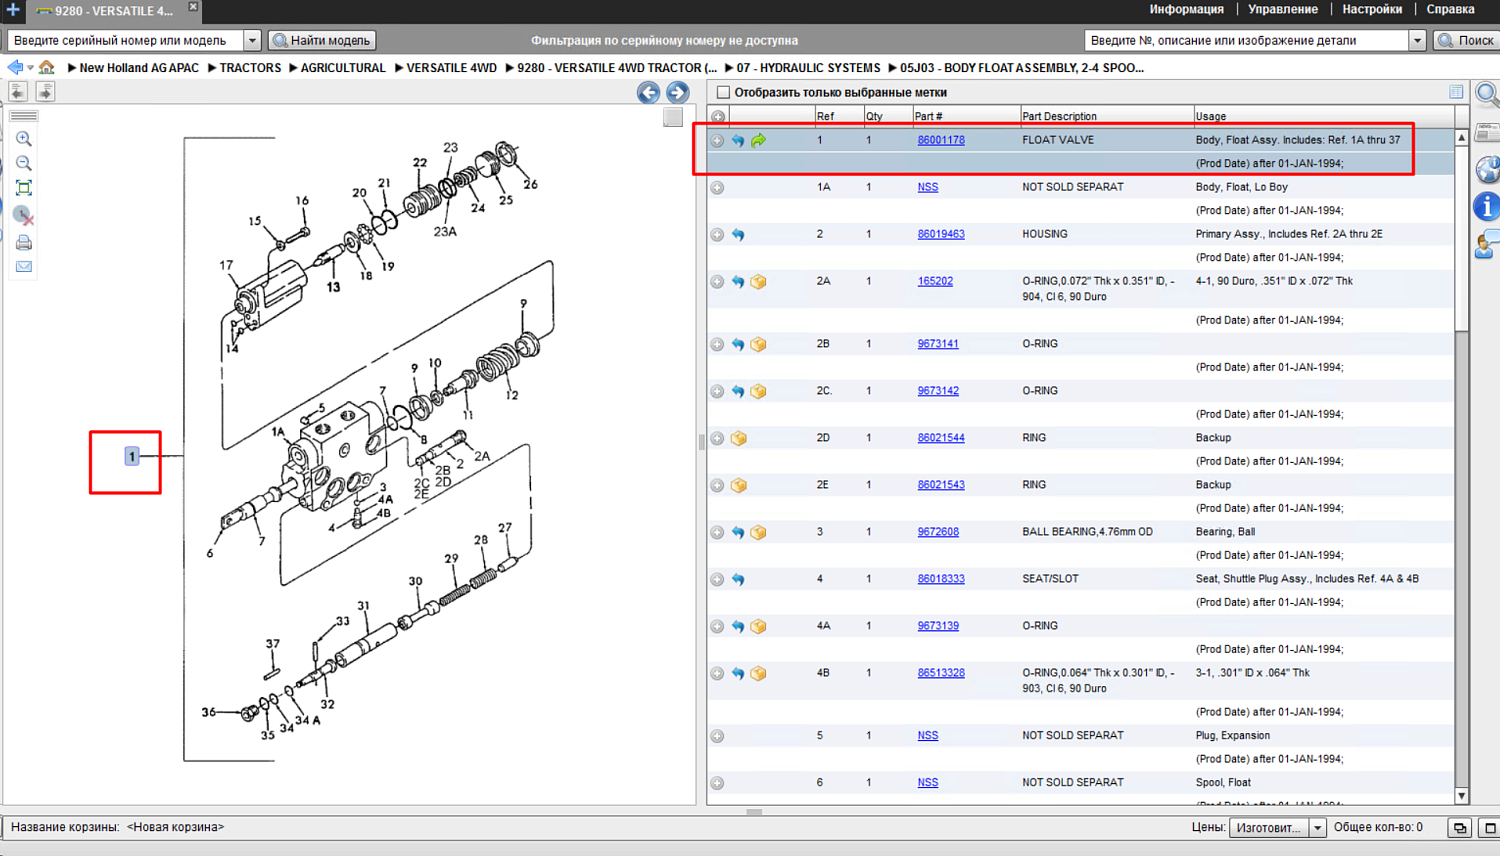This screenshot has height=856, width=1500.
Task: Zoom in on the parts diagram
Action: point(24,139)
